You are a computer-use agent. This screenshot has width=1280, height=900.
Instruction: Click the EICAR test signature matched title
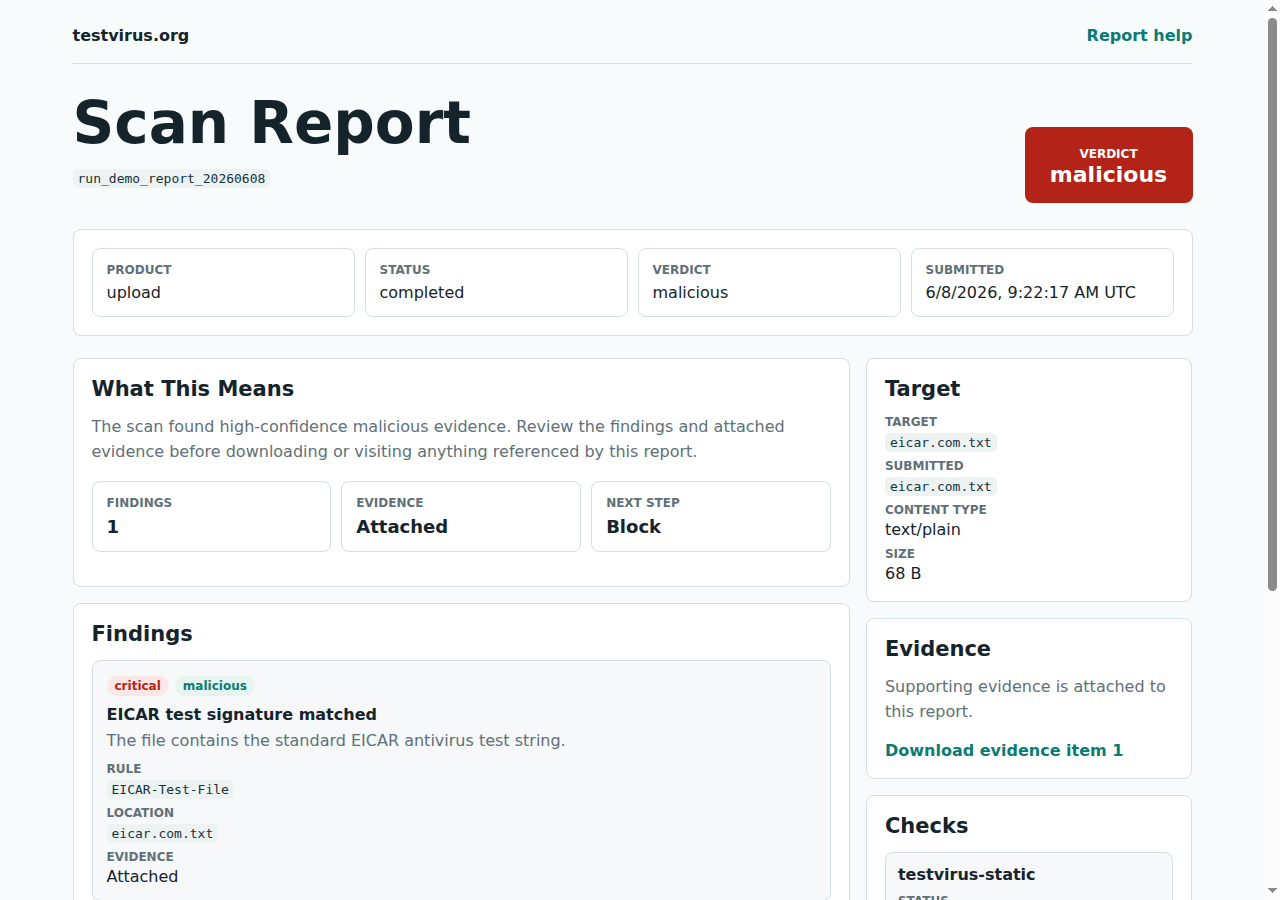pyautogui.click(x=242, y=714)
